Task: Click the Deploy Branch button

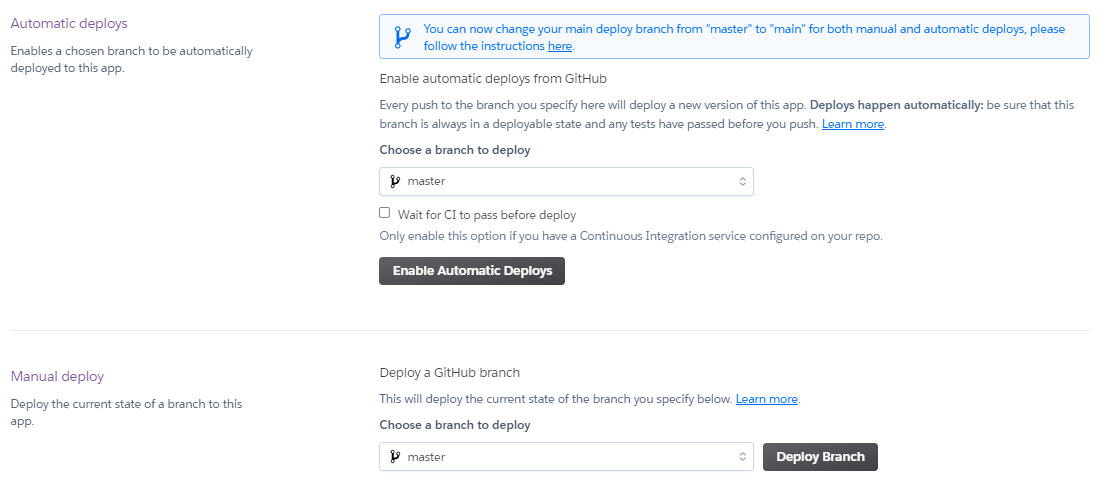Action: point(820,457)
